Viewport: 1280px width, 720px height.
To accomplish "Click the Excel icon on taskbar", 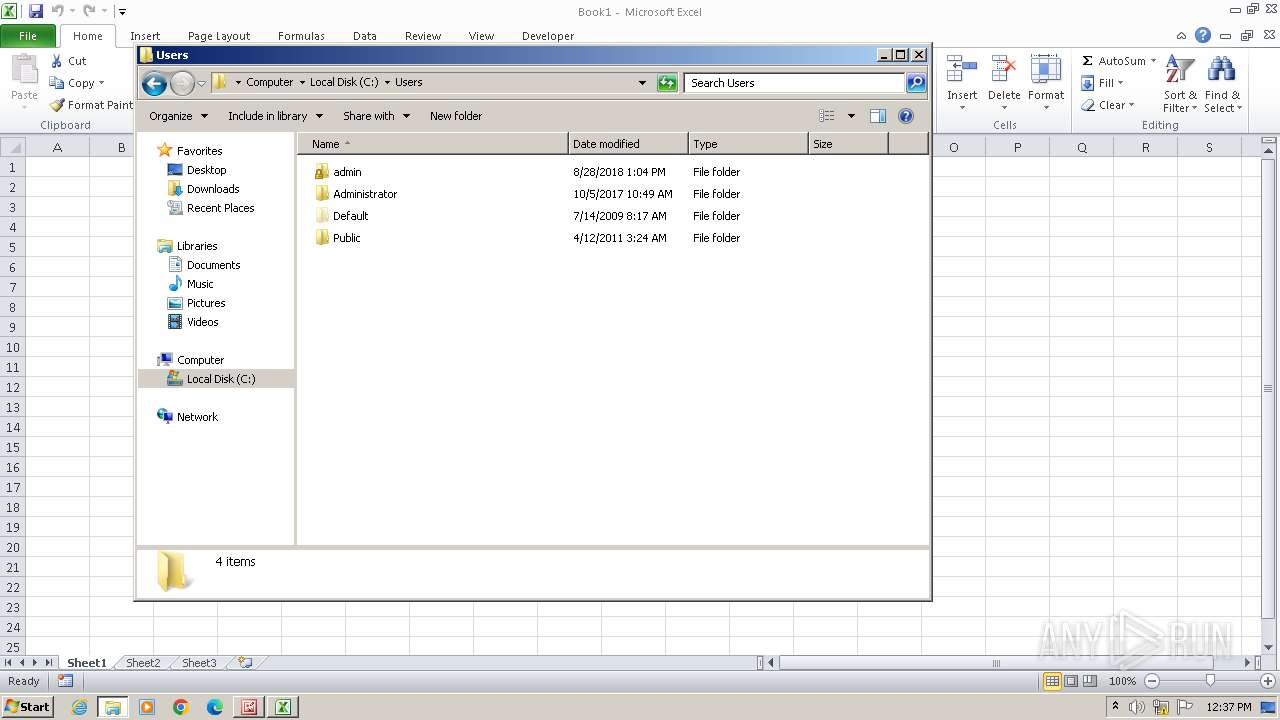I will click(x=283, y=707).
